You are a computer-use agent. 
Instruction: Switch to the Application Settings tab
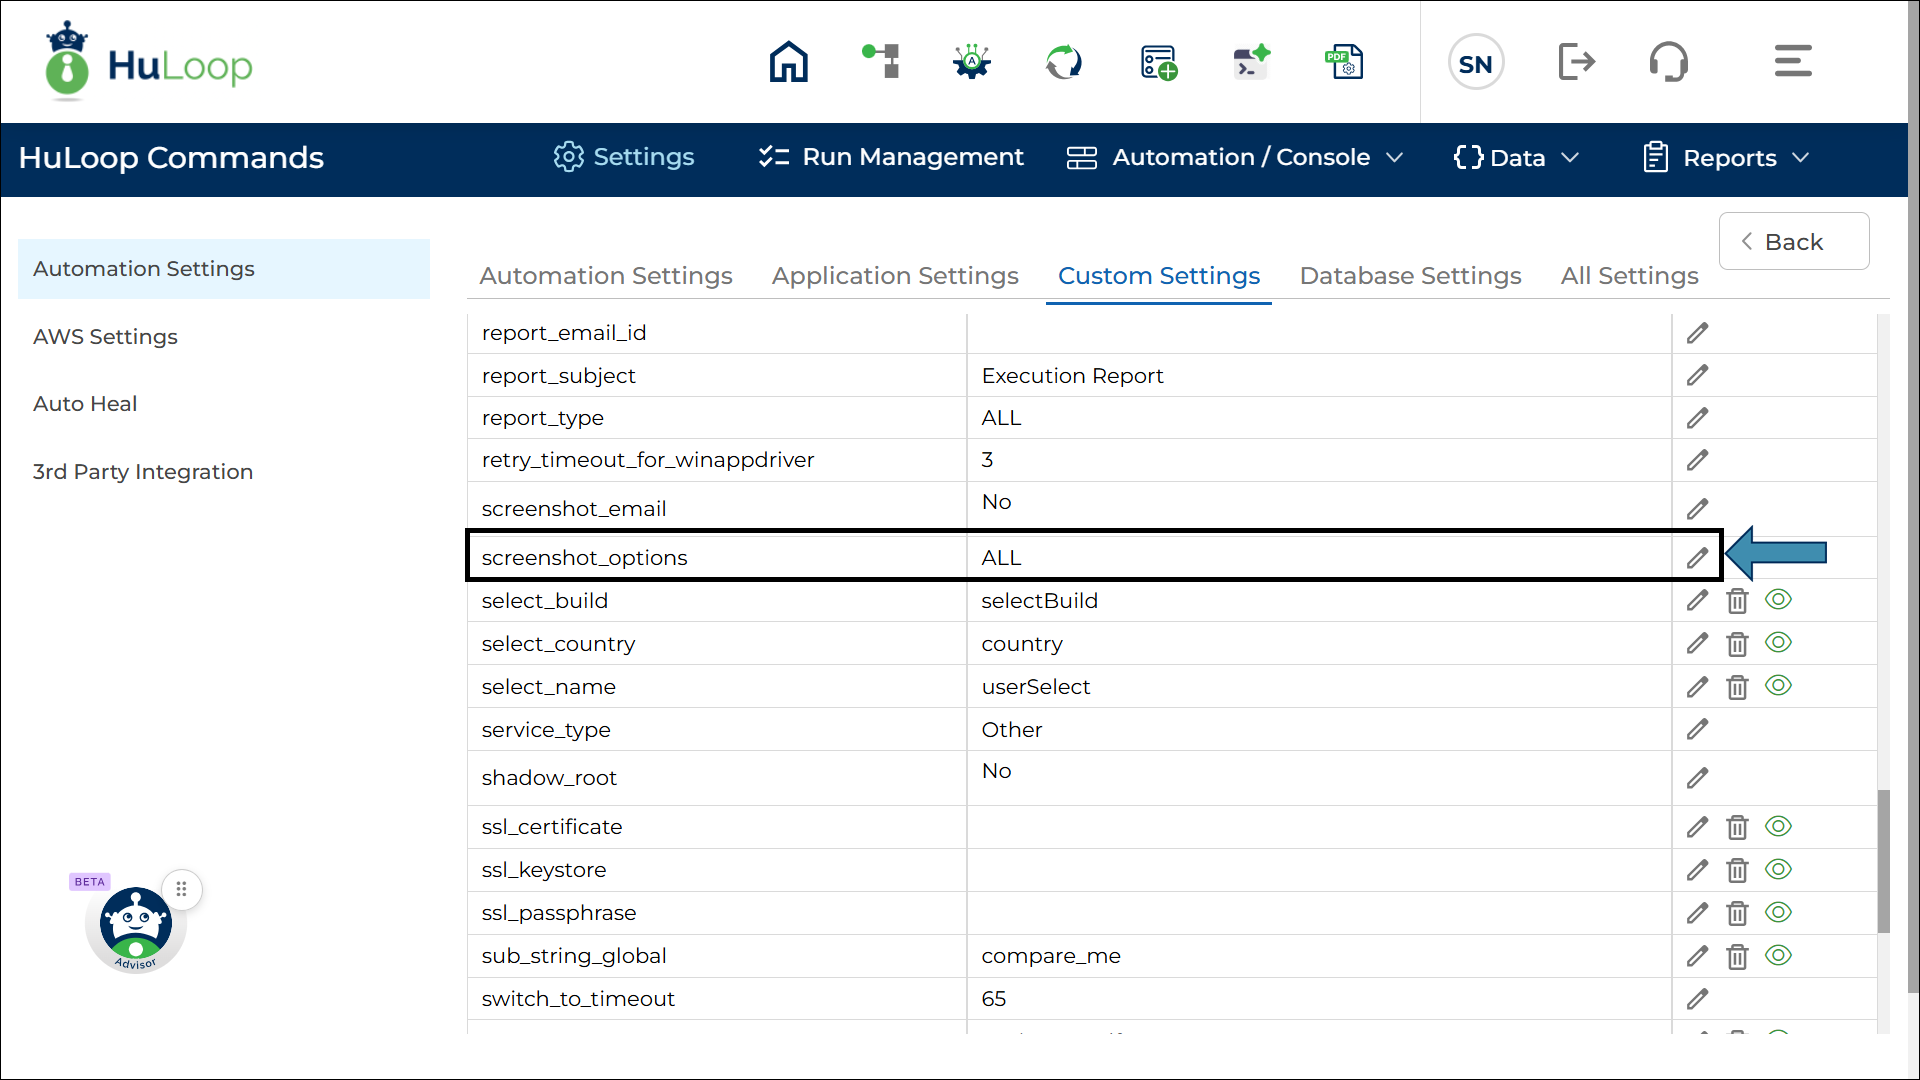tap(895, 276)
